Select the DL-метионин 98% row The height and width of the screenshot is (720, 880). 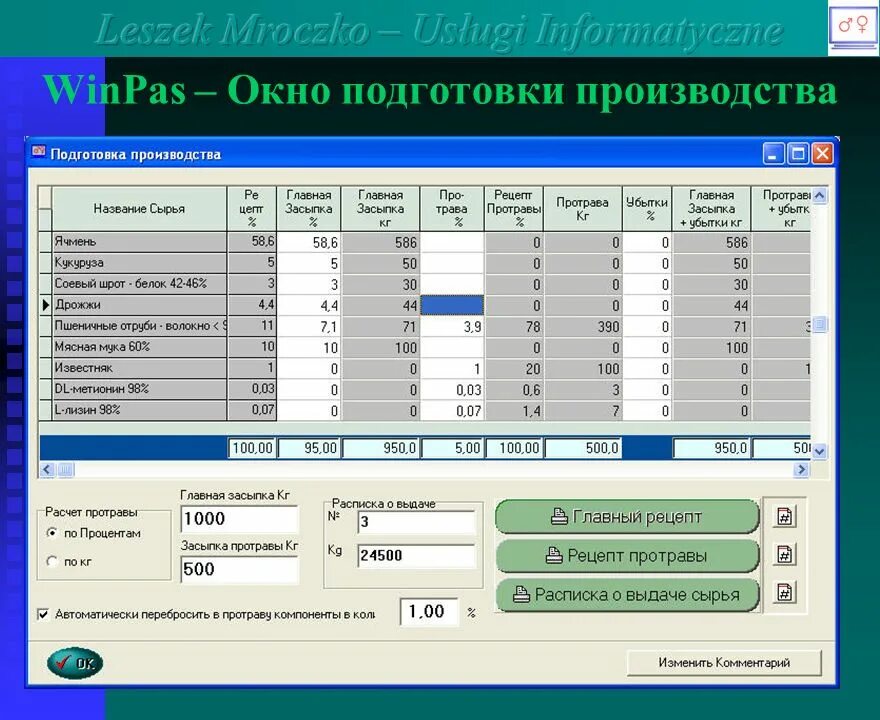(139, 389)
